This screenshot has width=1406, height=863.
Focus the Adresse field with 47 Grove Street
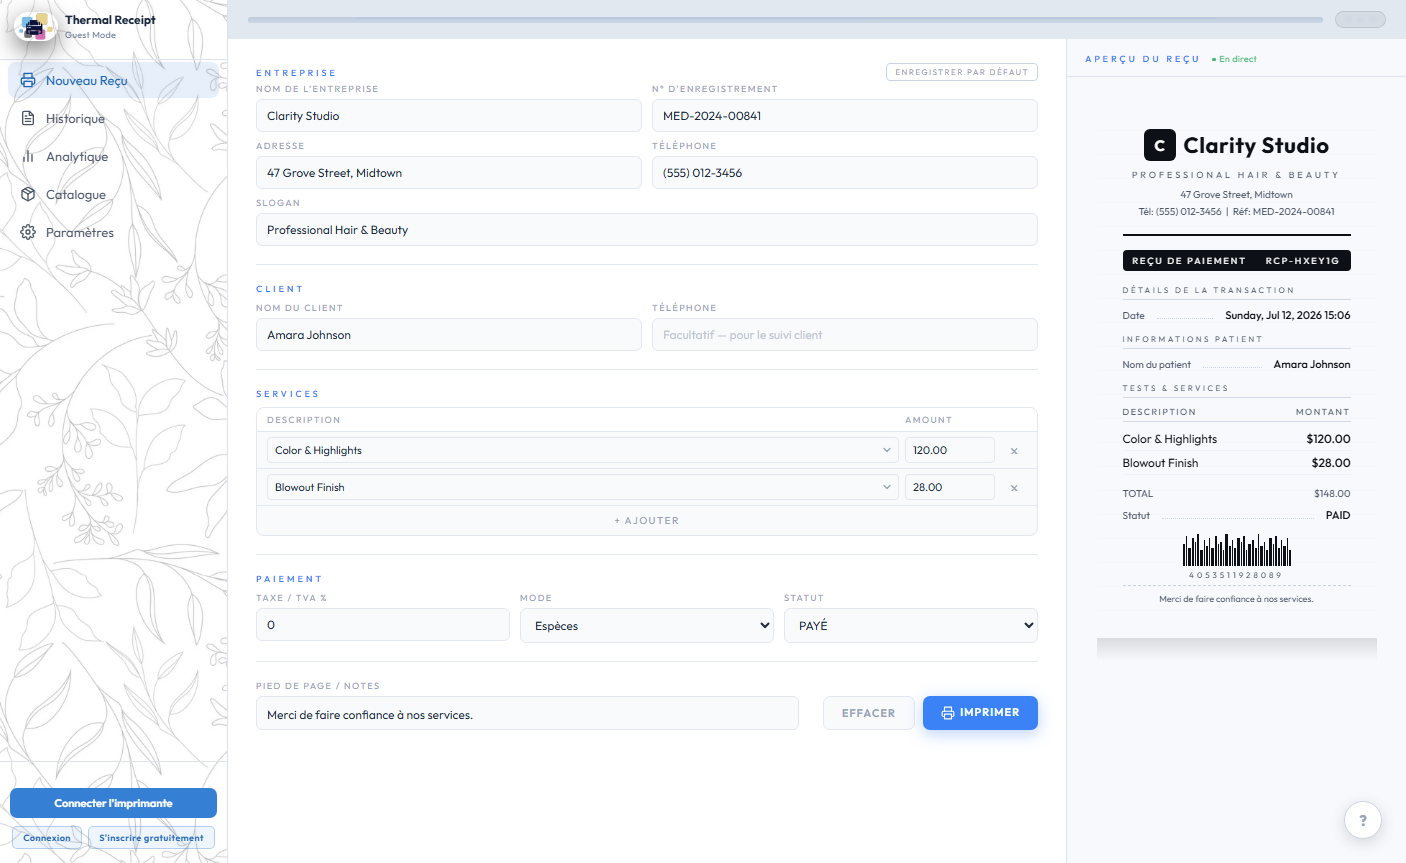[x=449, y=173]
